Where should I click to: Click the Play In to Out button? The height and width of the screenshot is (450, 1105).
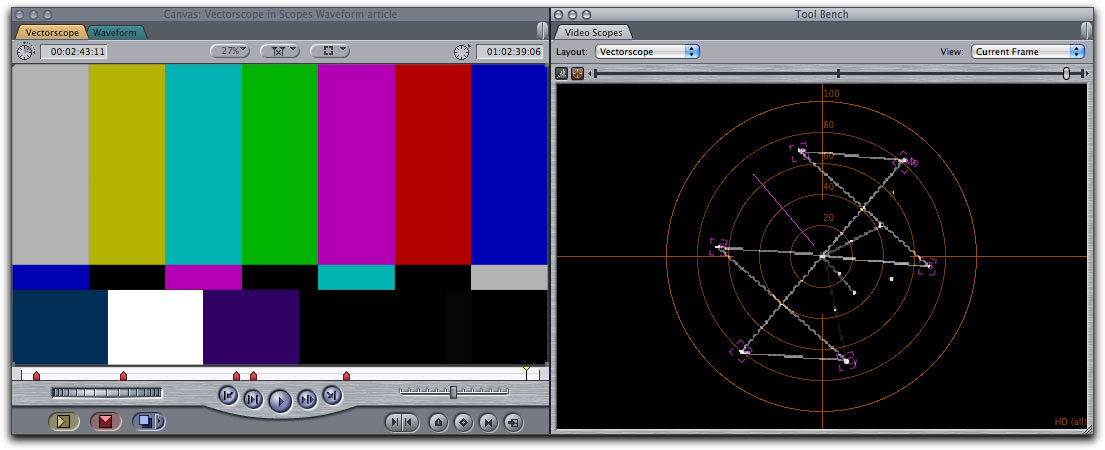tap(253, 399)
